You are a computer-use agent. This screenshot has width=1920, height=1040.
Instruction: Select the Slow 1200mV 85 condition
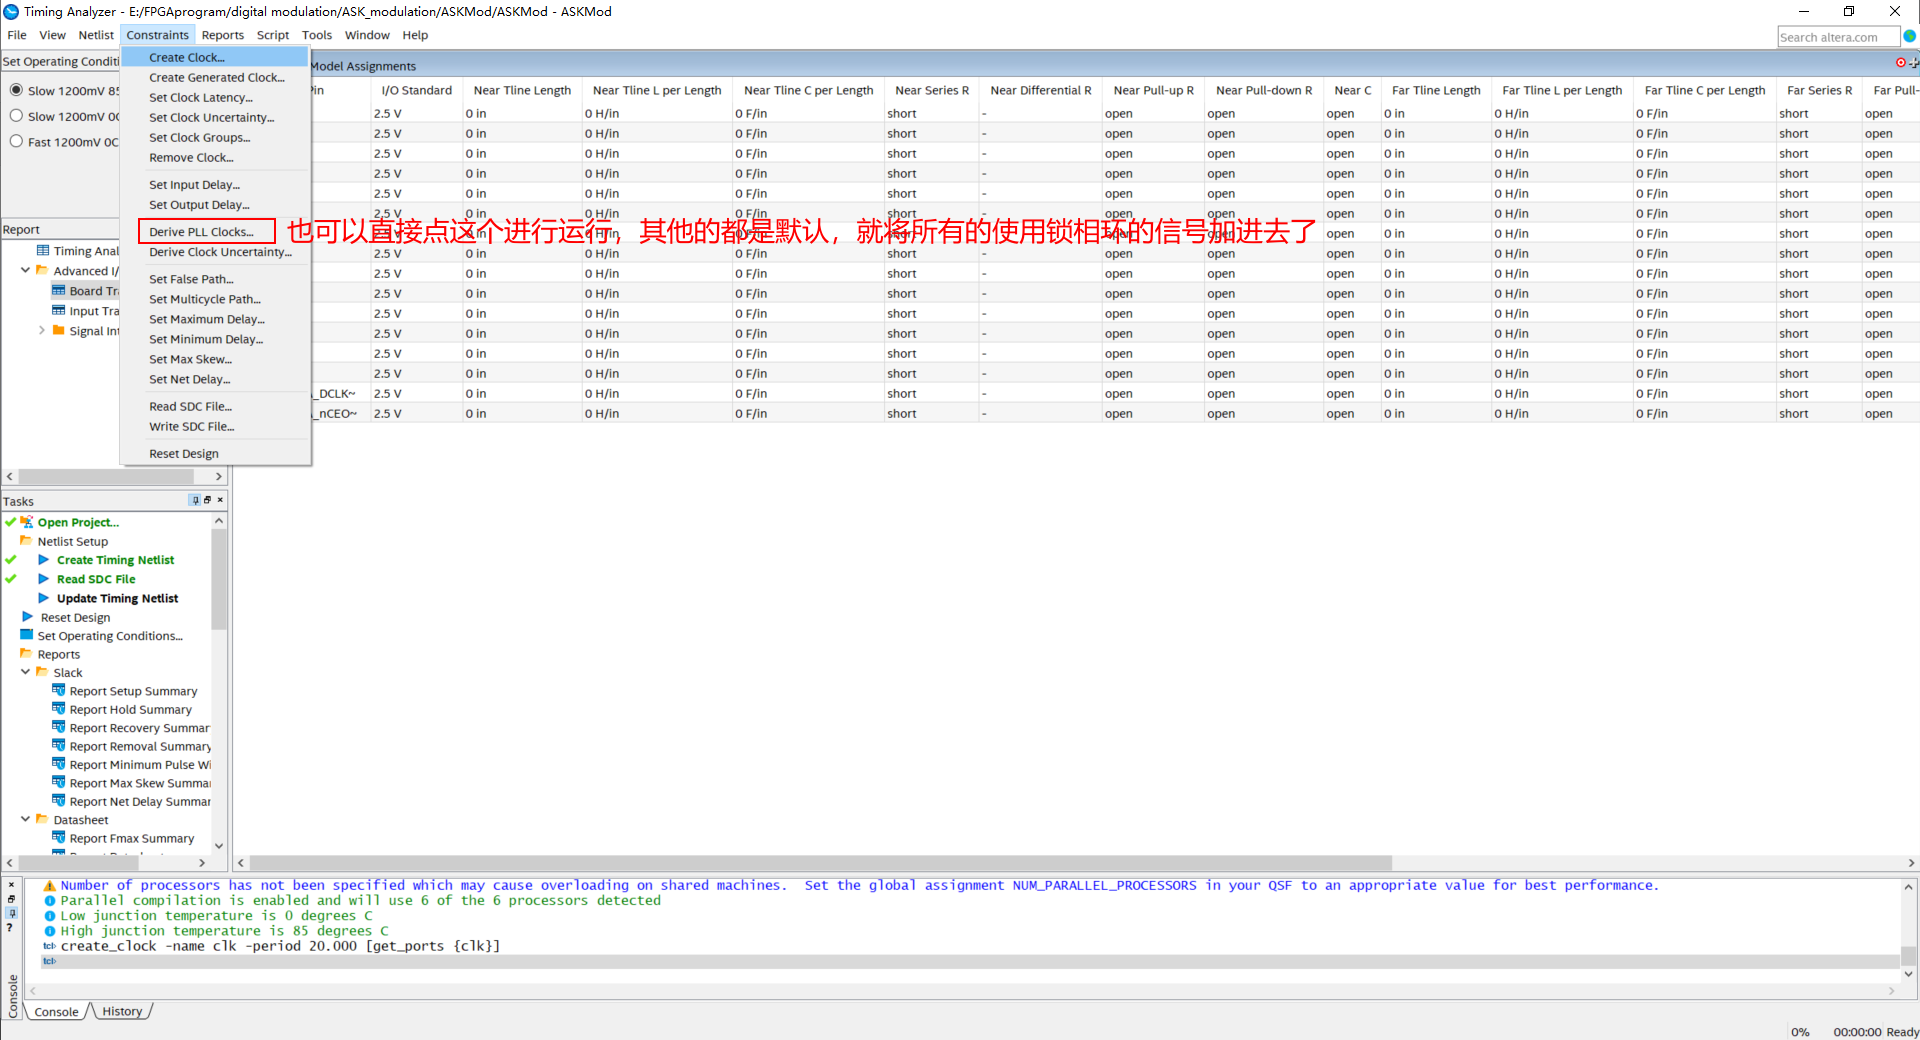[x=16, y=90]
